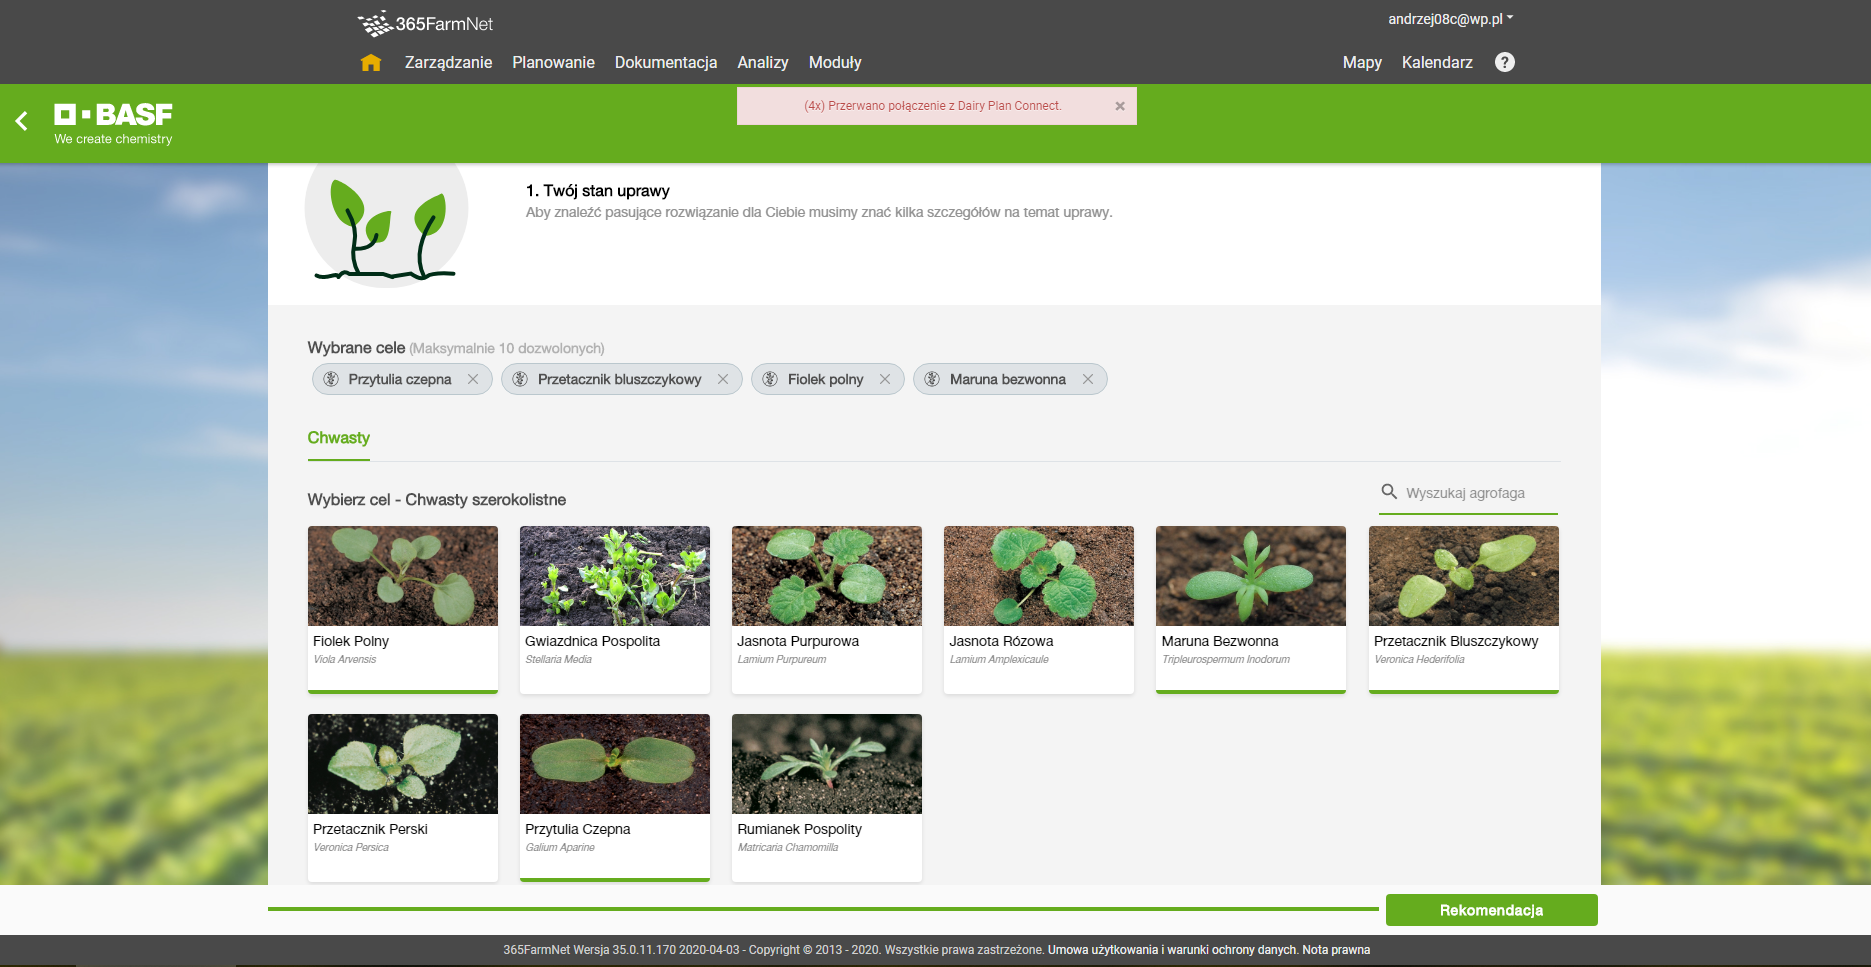Open the help question mark icon
This screenshot has width=1871, height=967.
coord(1504,62)
